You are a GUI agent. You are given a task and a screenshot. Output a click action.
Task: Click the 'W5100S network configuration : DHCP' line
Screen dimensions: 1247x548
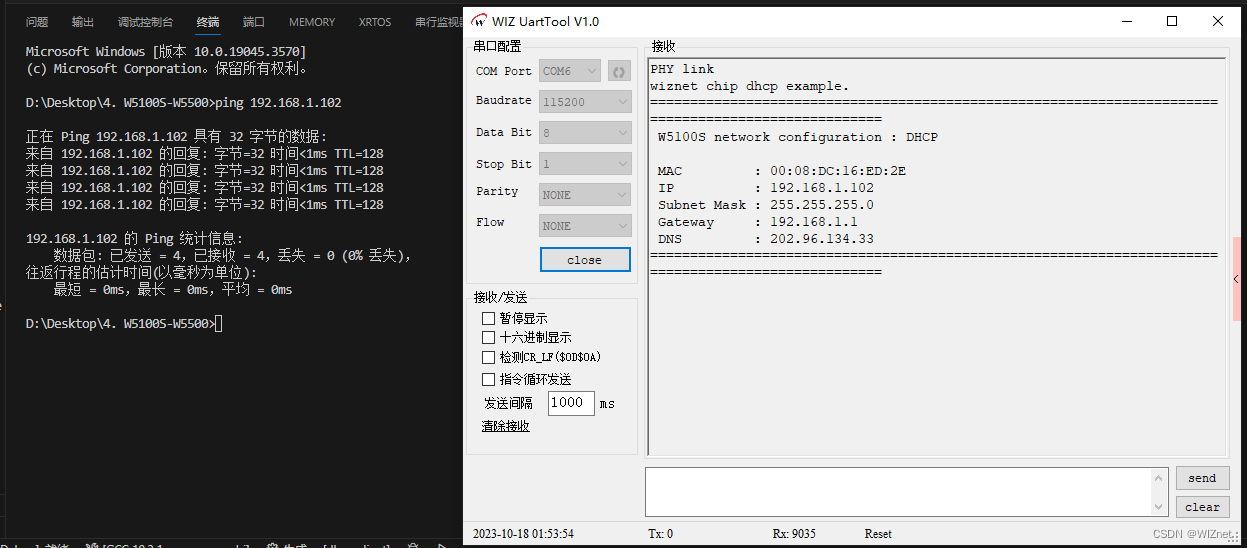point(798,137)
